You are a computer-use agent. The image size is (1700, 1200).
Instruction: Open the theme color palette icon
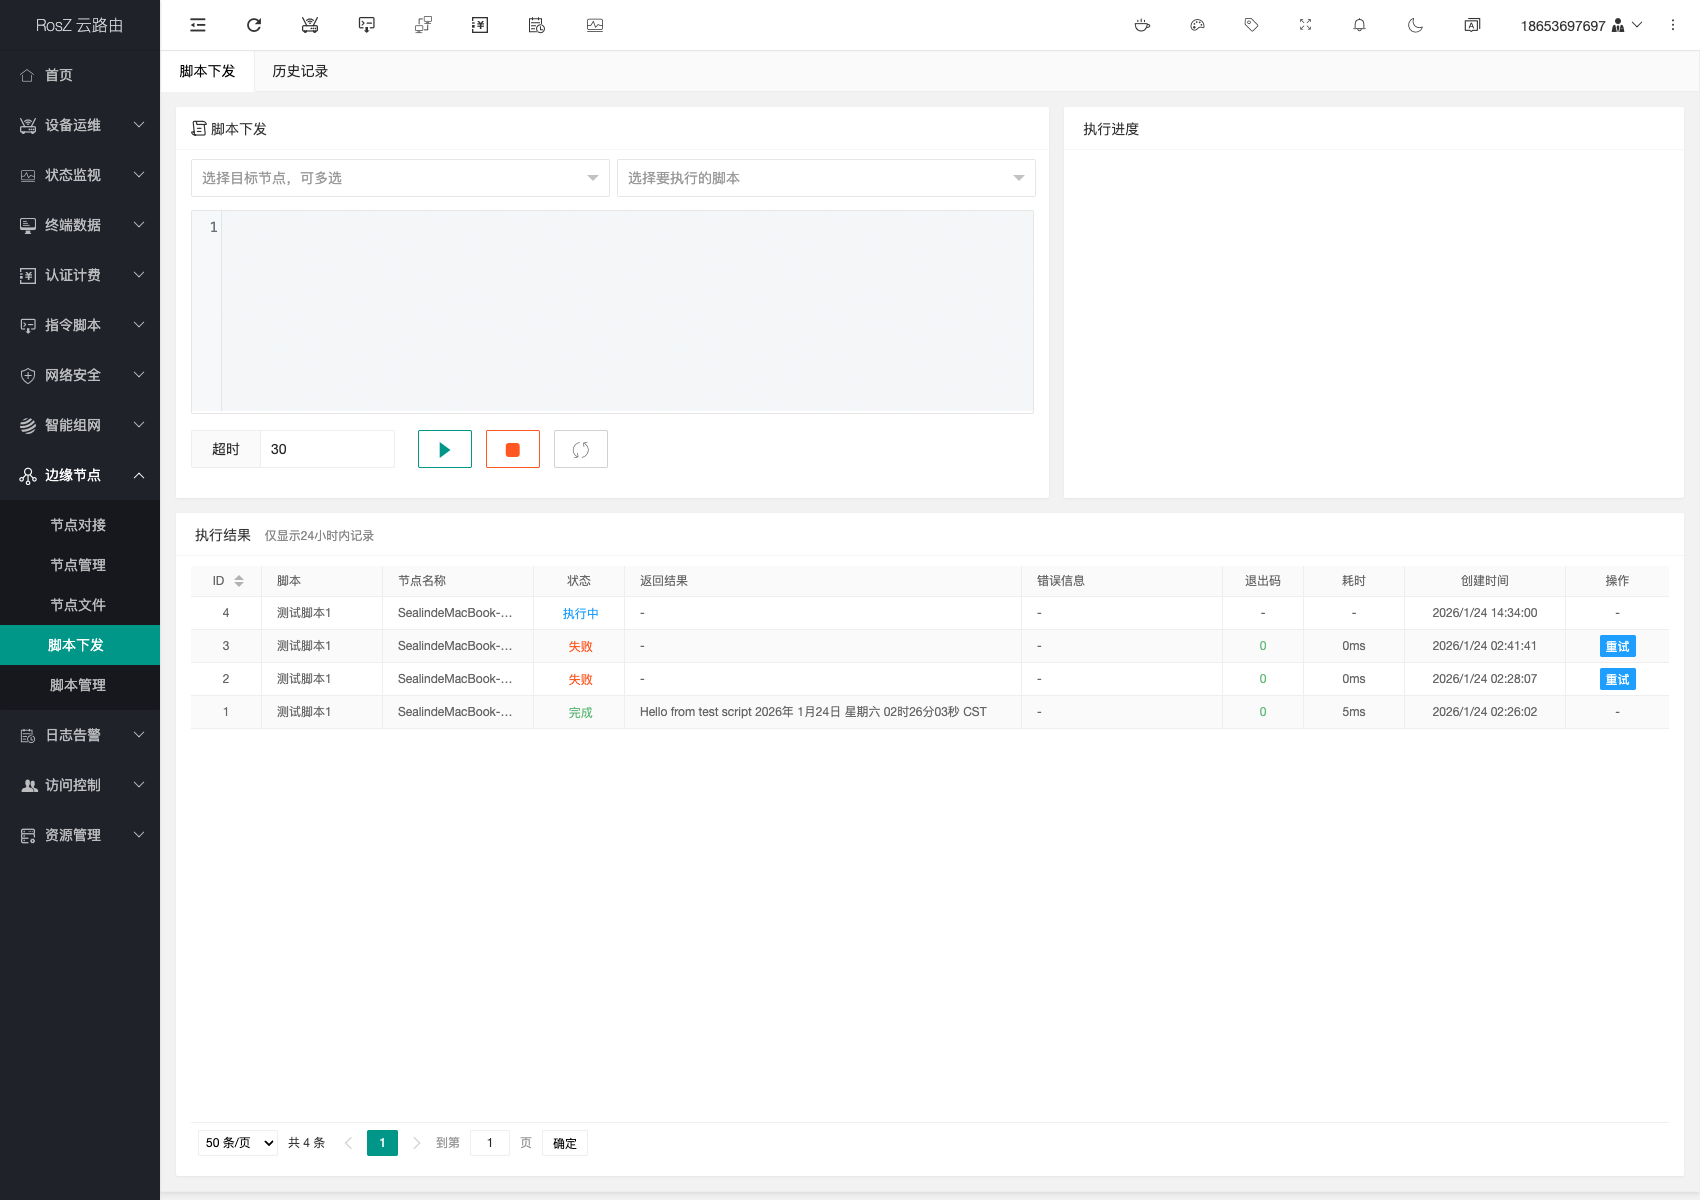pos(1197,25)
